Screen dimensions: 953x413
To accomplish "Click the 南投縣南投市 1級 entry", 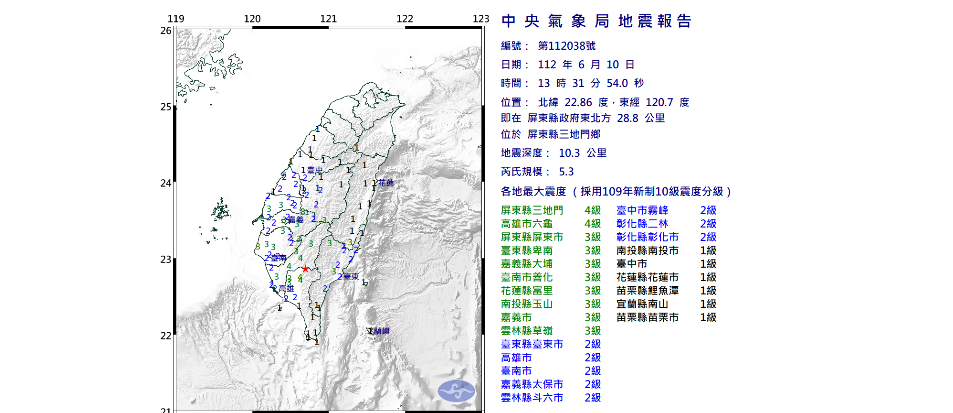I will 667,250.
